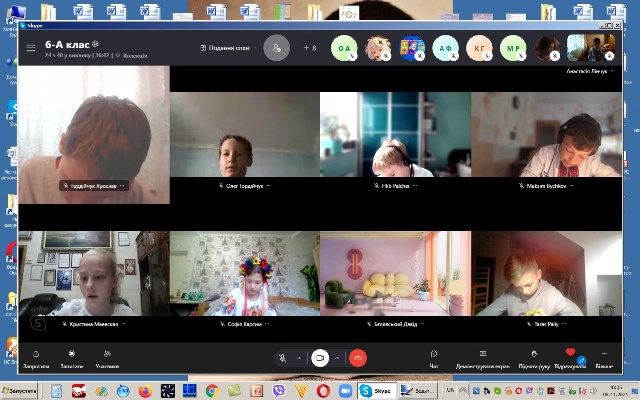Start screen sharing demonstration
Screen dimensions: 640x400
[484, 356]
